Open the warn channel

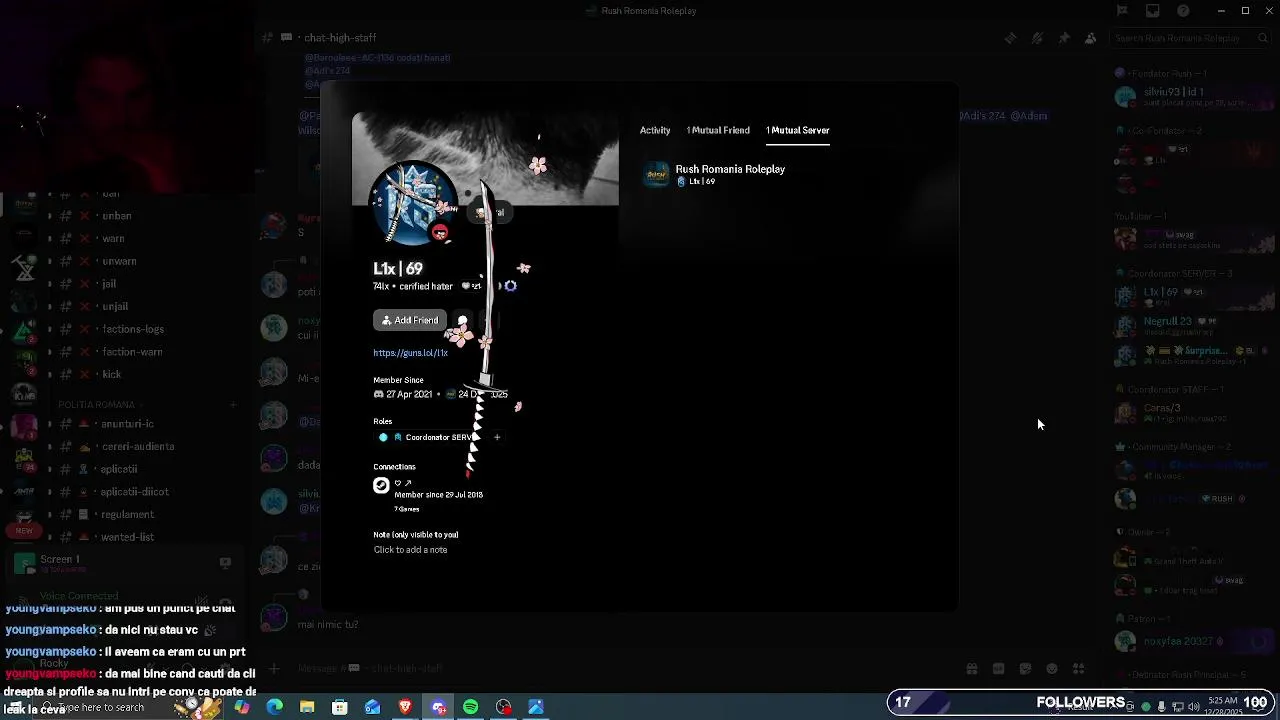coord(113,239)
